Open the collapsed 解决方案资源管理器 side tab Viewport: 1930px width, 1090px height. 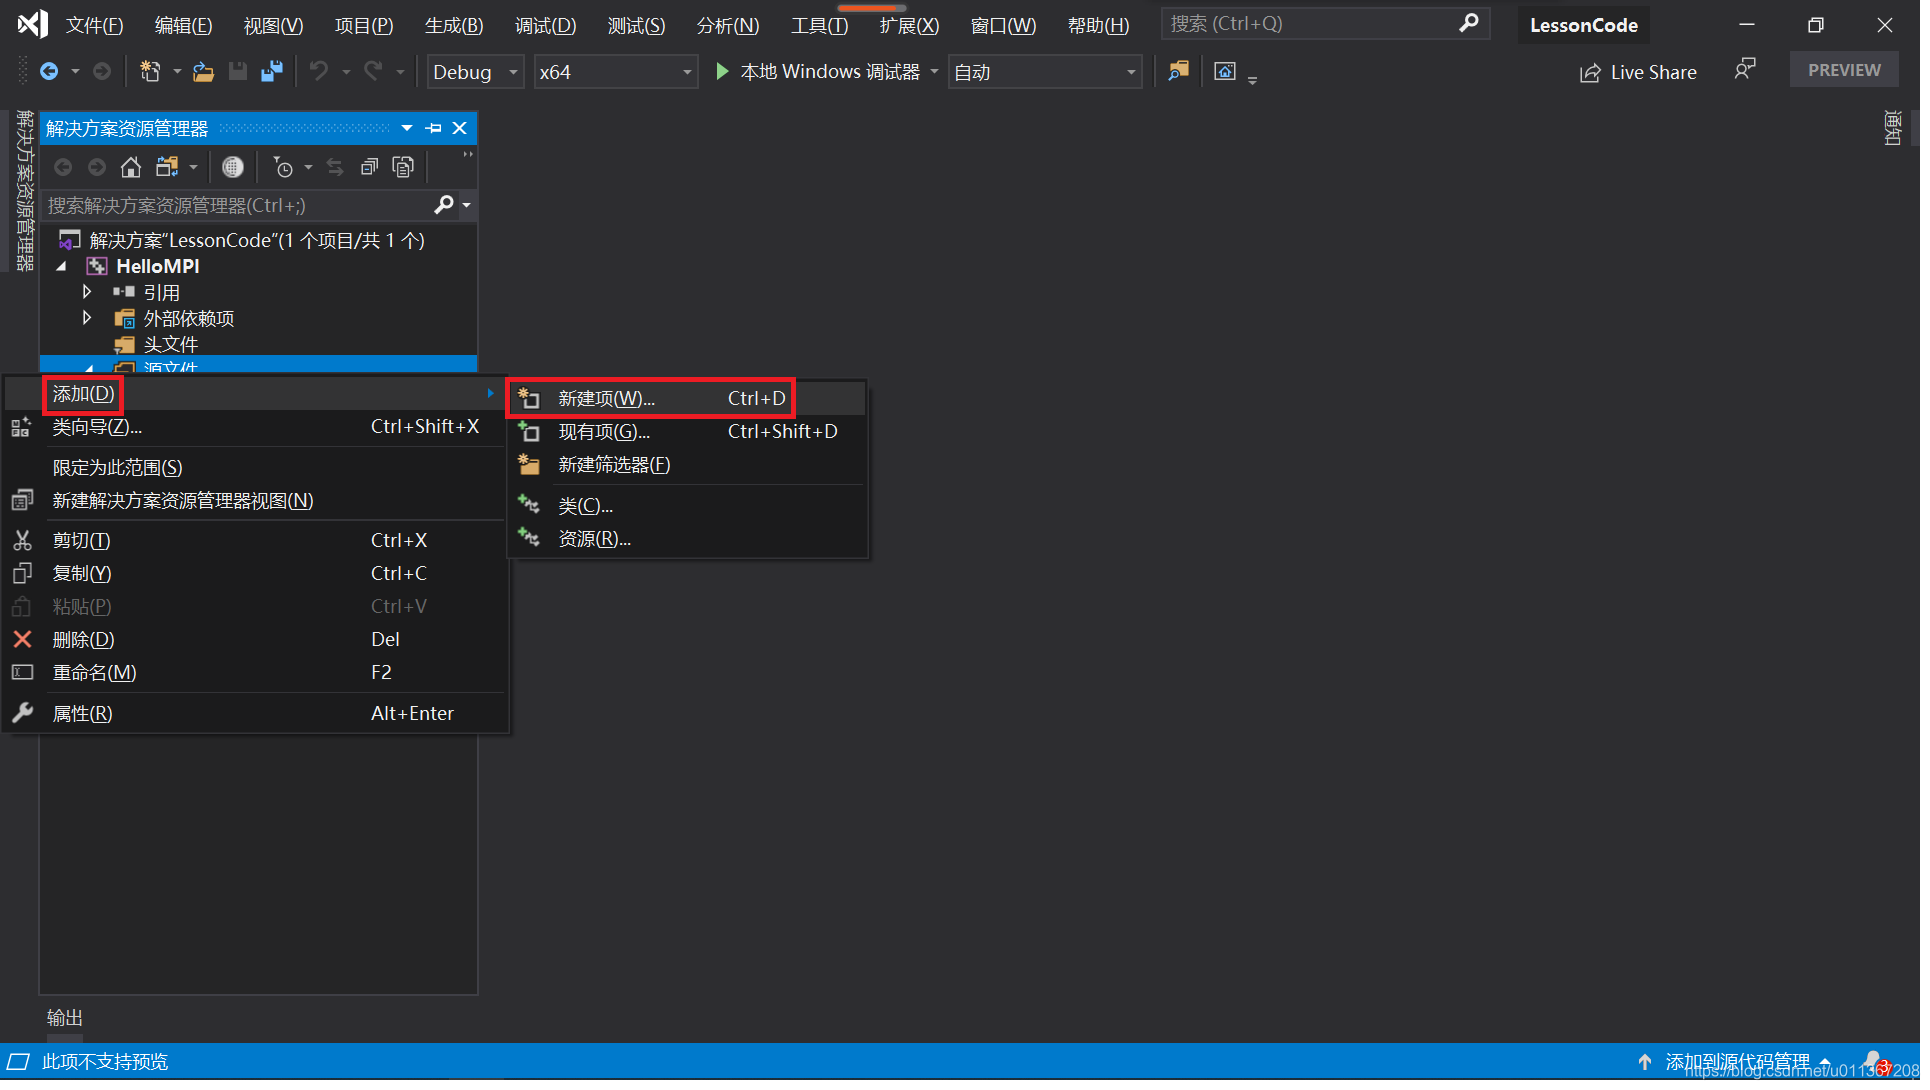coord(25,191)
